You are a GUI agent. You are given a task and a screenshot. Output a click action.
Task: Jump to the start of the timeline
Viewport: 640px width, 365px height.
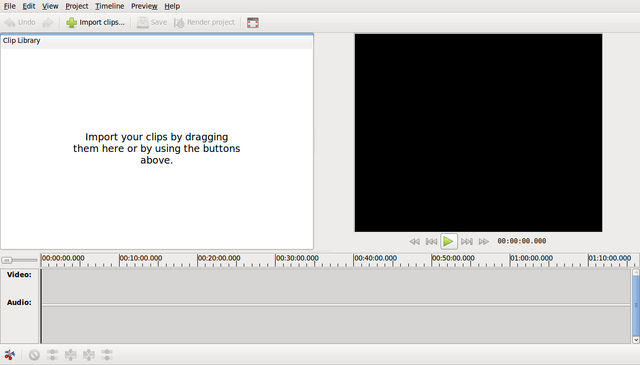431,241
